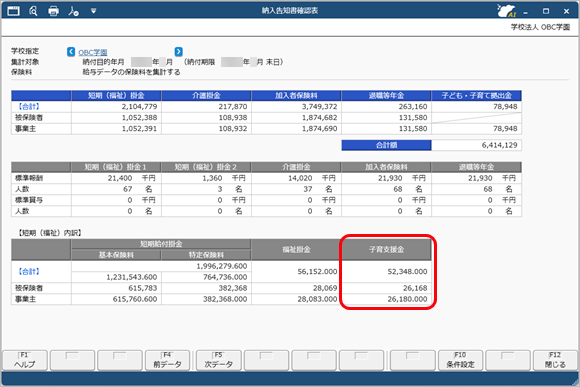Click the F1 ヘルプ button
Image resolution: width=580 pixels, height=387 pixels.
point(25,360)
